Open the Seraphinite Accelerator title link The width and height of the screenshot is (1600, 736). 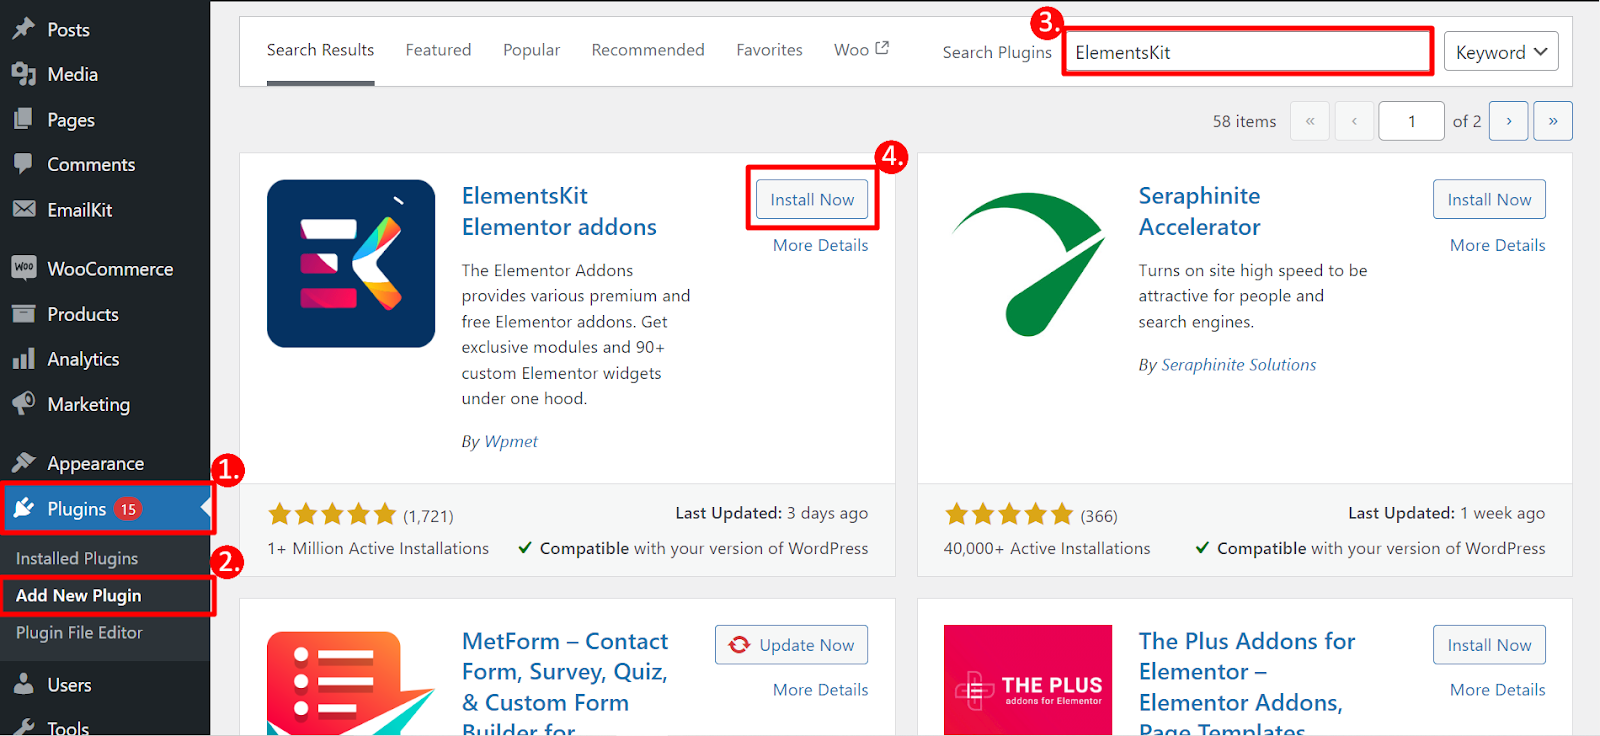tap(1199, 211)
